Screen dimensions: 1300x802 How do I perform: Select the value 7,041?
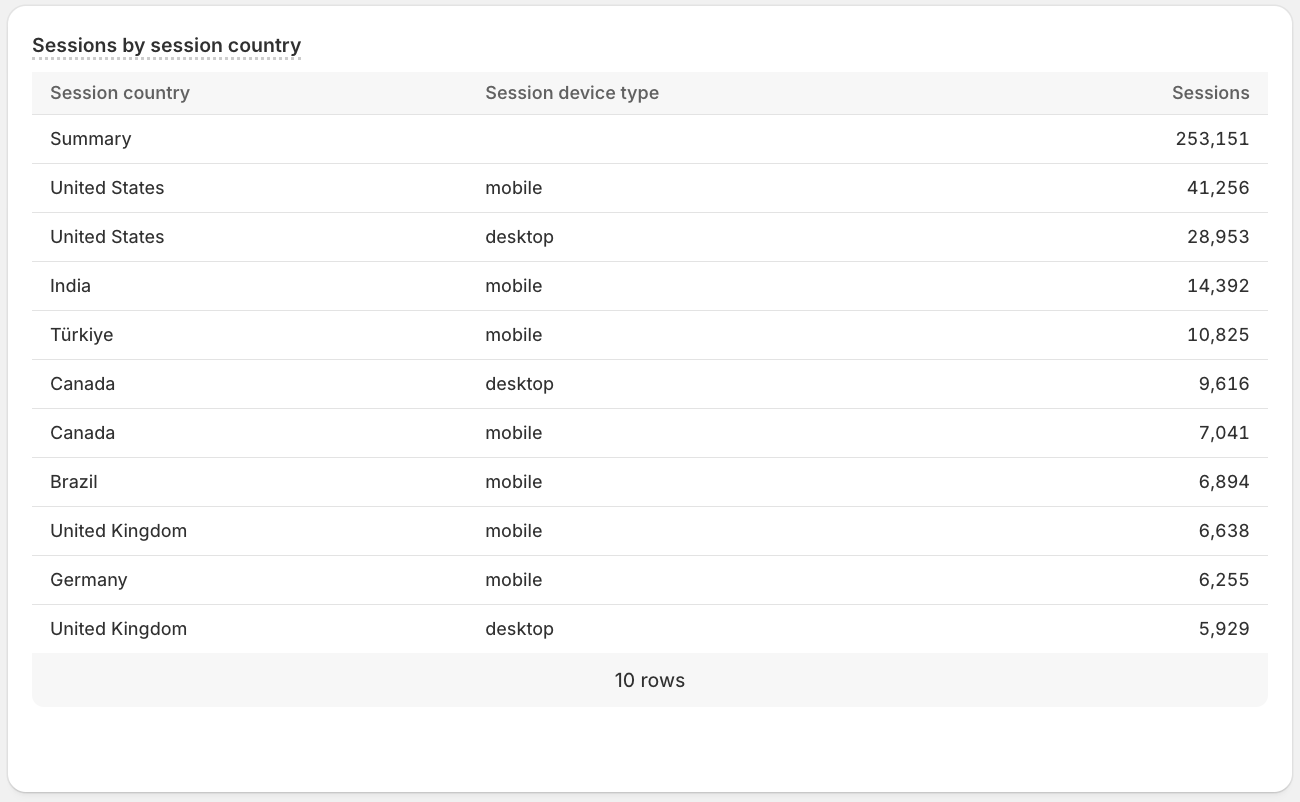[1224, 433]
